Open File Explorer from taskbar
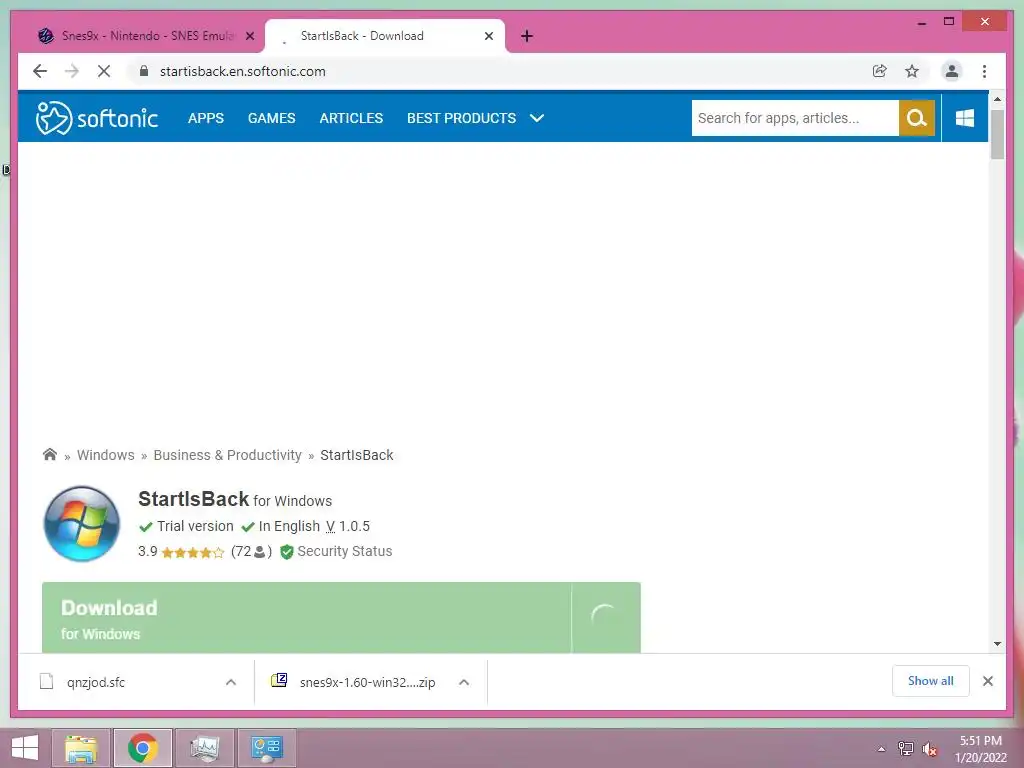The height and width of the screenshot is (768, 1024). pyautogui.click(x=81, y=748)
